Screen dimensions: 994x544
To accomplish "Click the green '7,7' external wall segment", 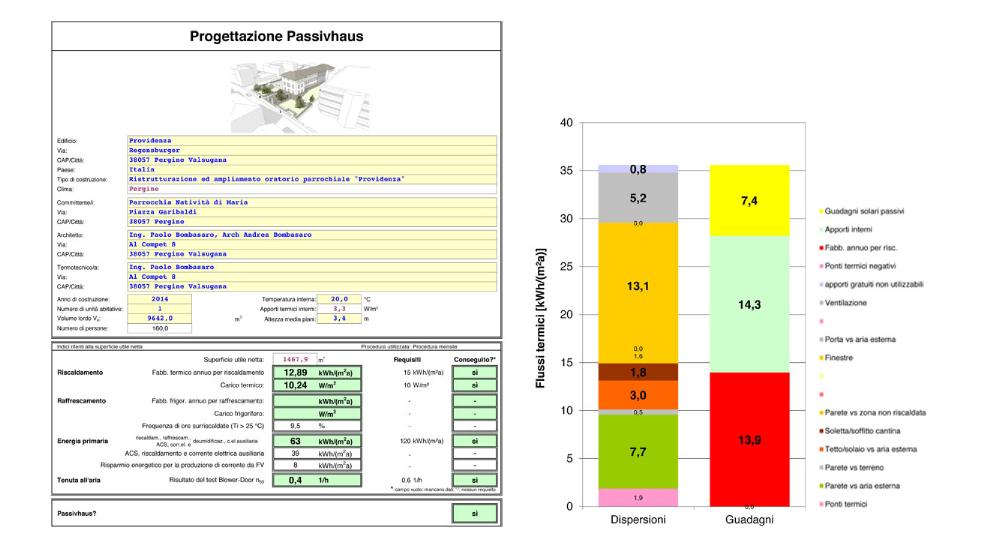I will click(x=638, y=451).
